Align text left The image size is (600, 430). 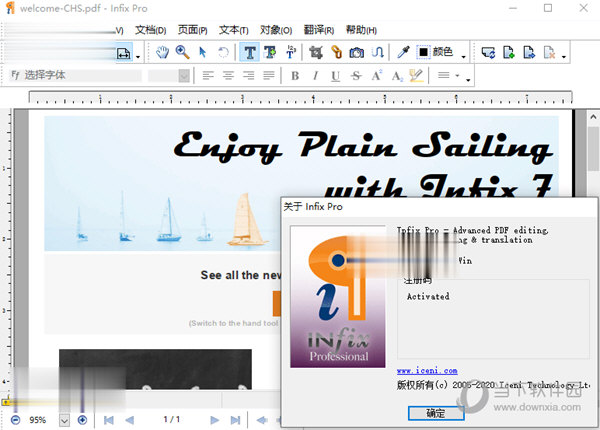pos(208,75)
